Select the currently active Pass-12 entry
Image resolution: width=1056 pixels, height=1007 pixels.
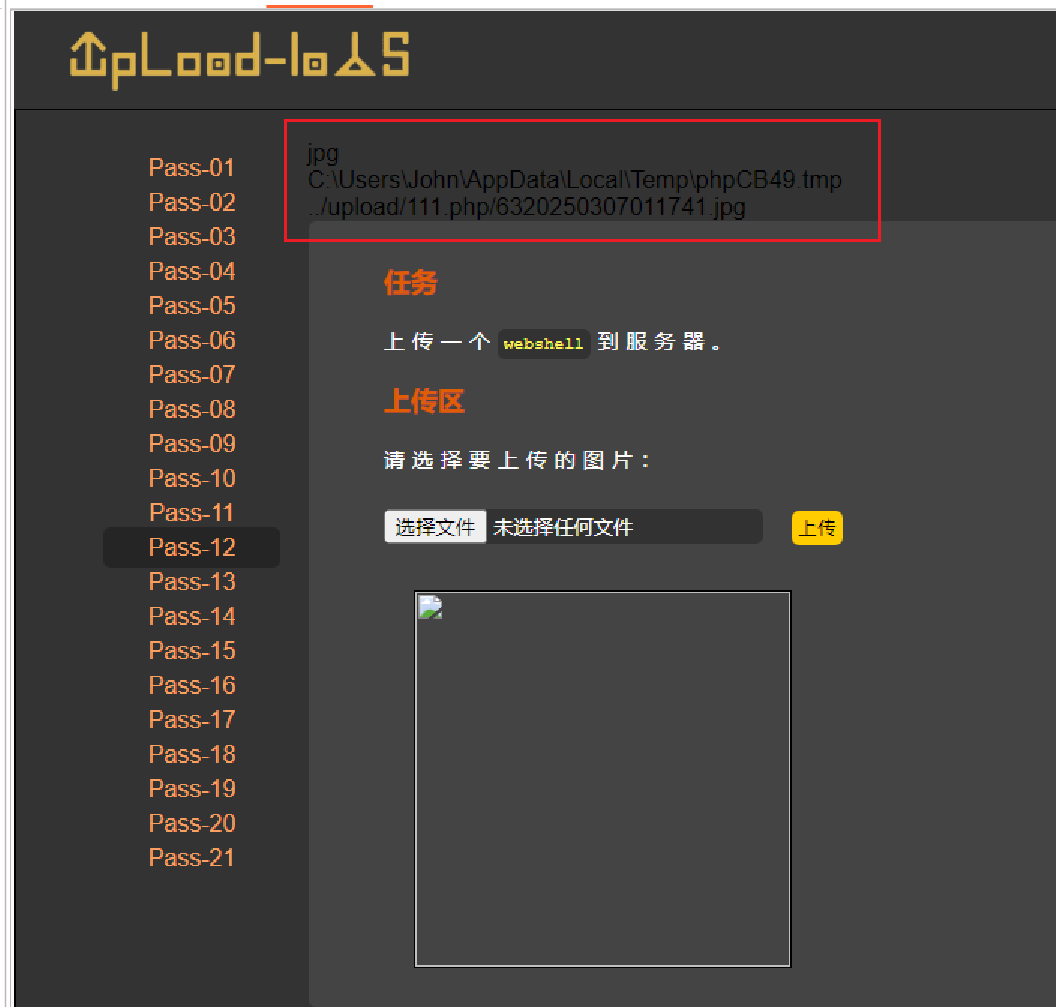[191, 547]
